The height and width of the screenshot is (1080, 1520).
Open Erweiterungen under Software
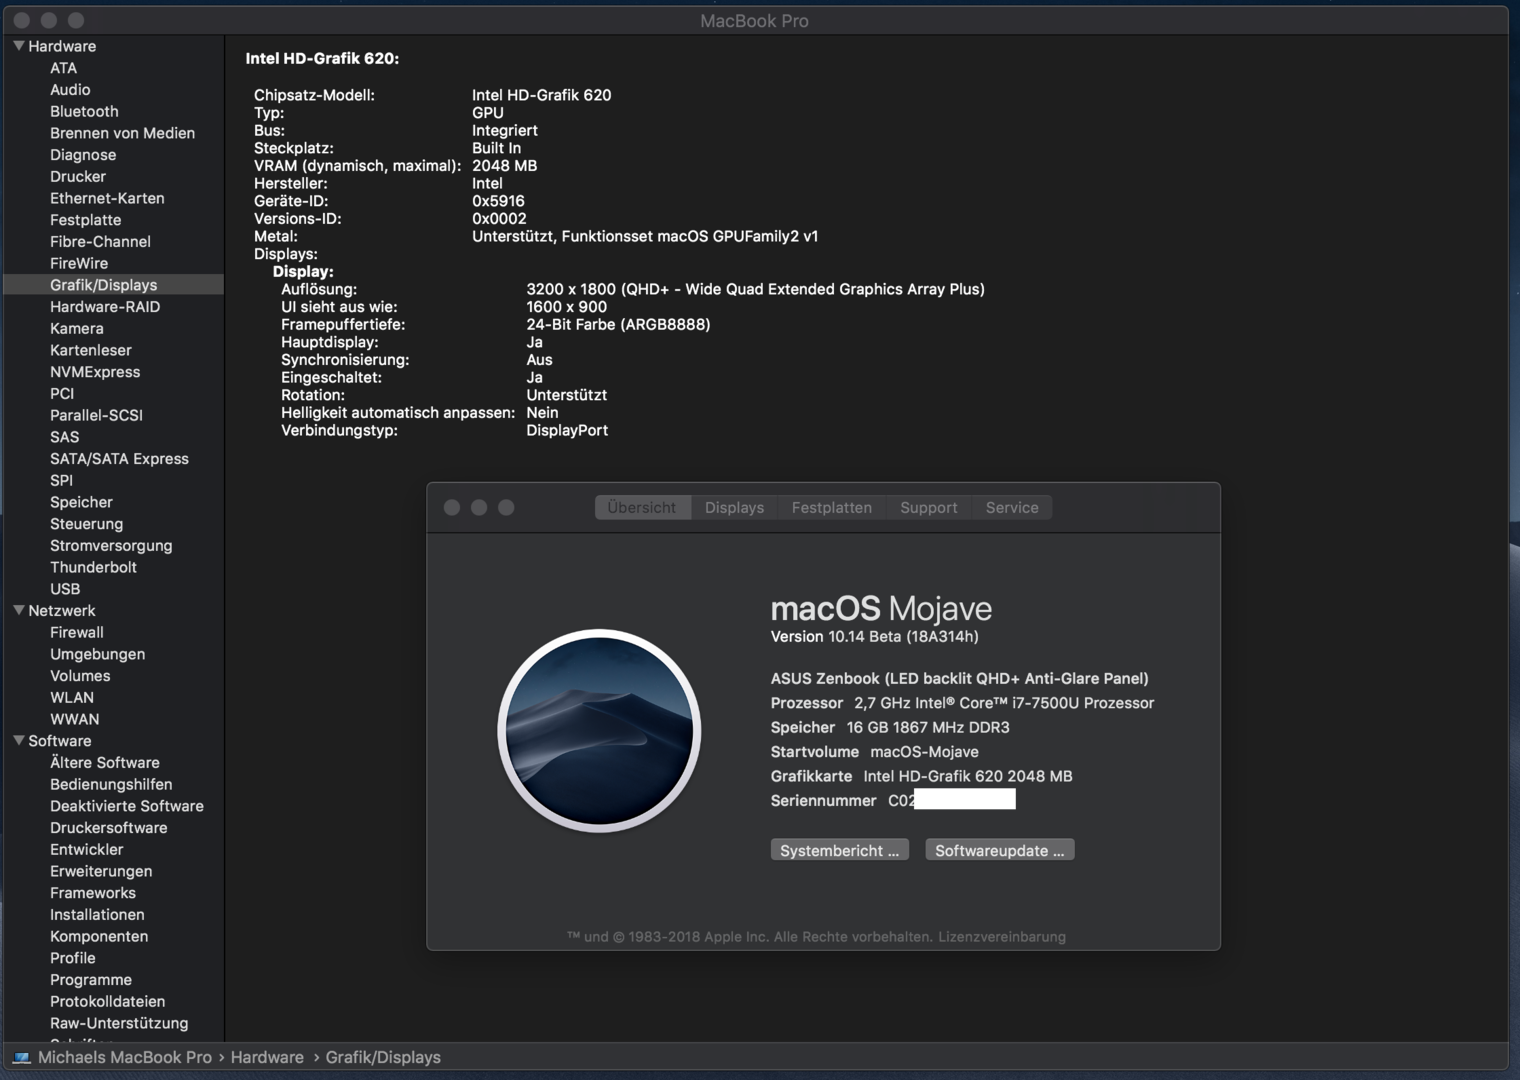pos(101,871)
